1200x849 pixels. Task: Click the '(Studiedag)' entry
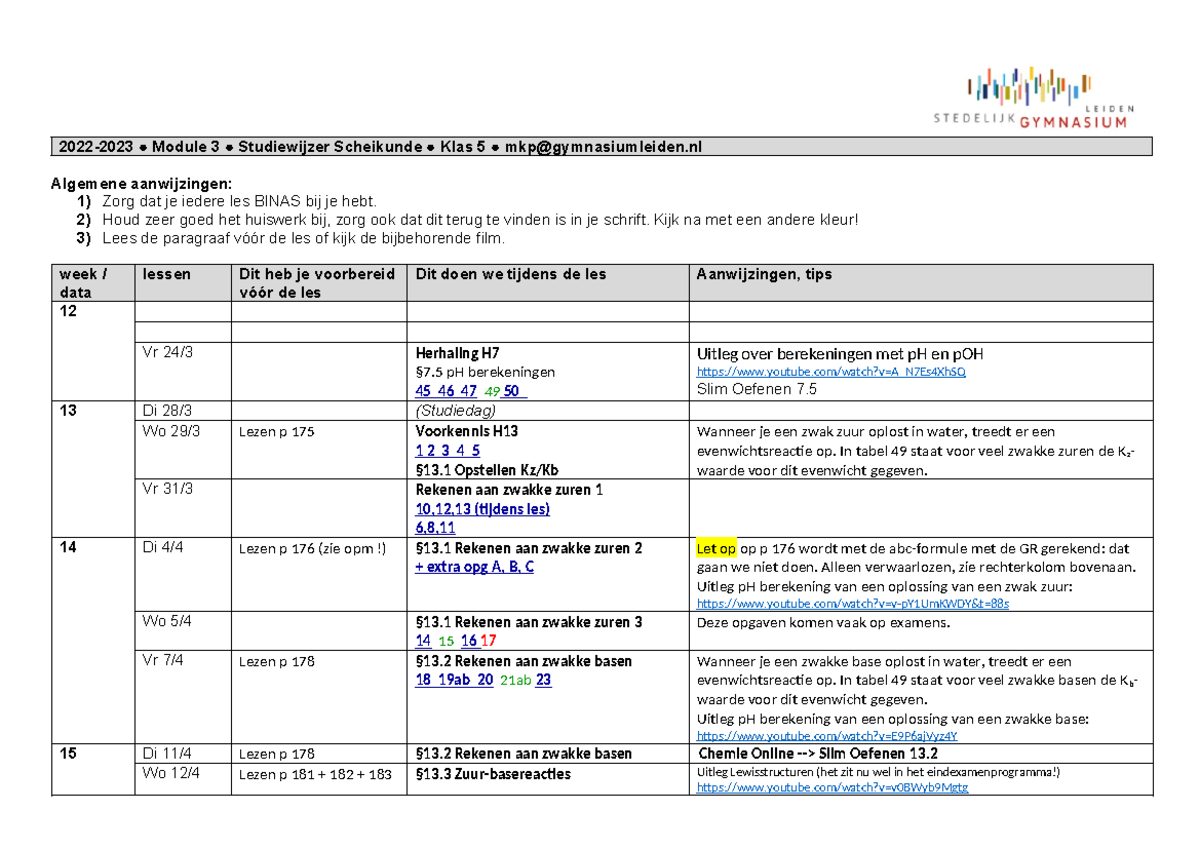coord(455,411)
